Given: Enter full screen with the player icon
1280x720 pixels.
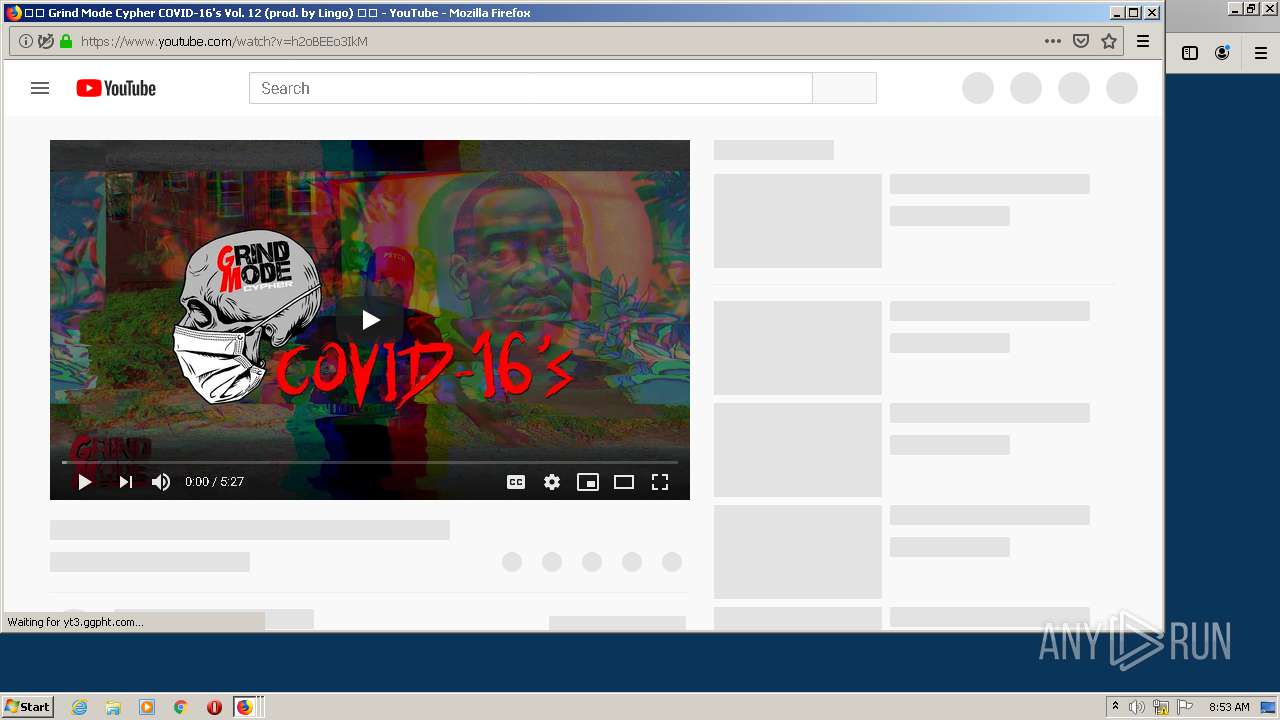Looking at the screenshot, I should (660, 482).
